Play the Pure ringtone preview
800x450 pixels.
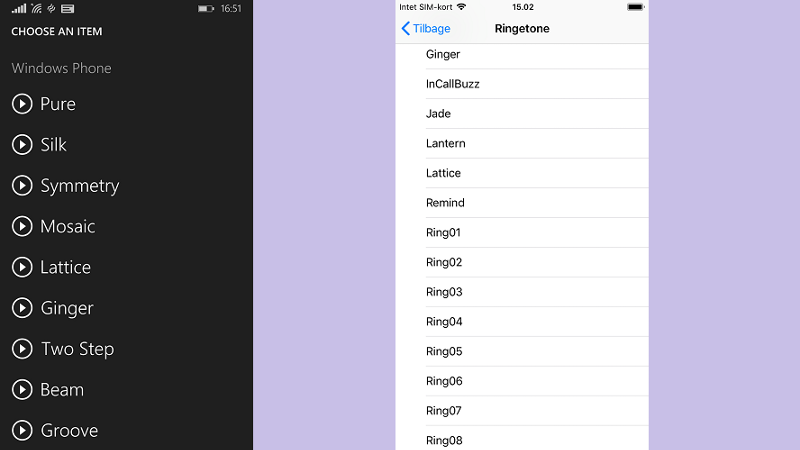coord(22,104)
